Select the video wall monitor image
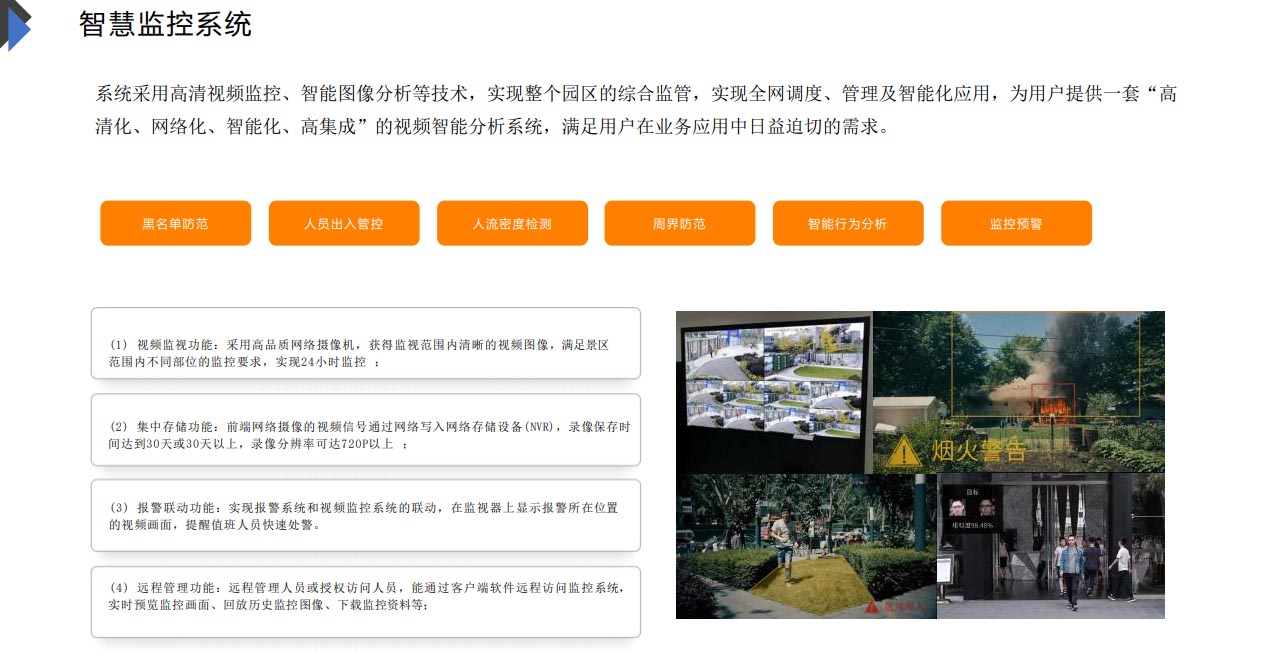Viewport: 1275px width, 658px height. [x=773, y=390]
